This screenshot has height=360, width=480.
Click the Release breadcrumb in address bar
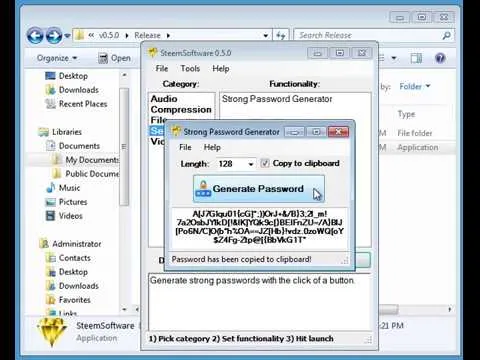[147, 35]
